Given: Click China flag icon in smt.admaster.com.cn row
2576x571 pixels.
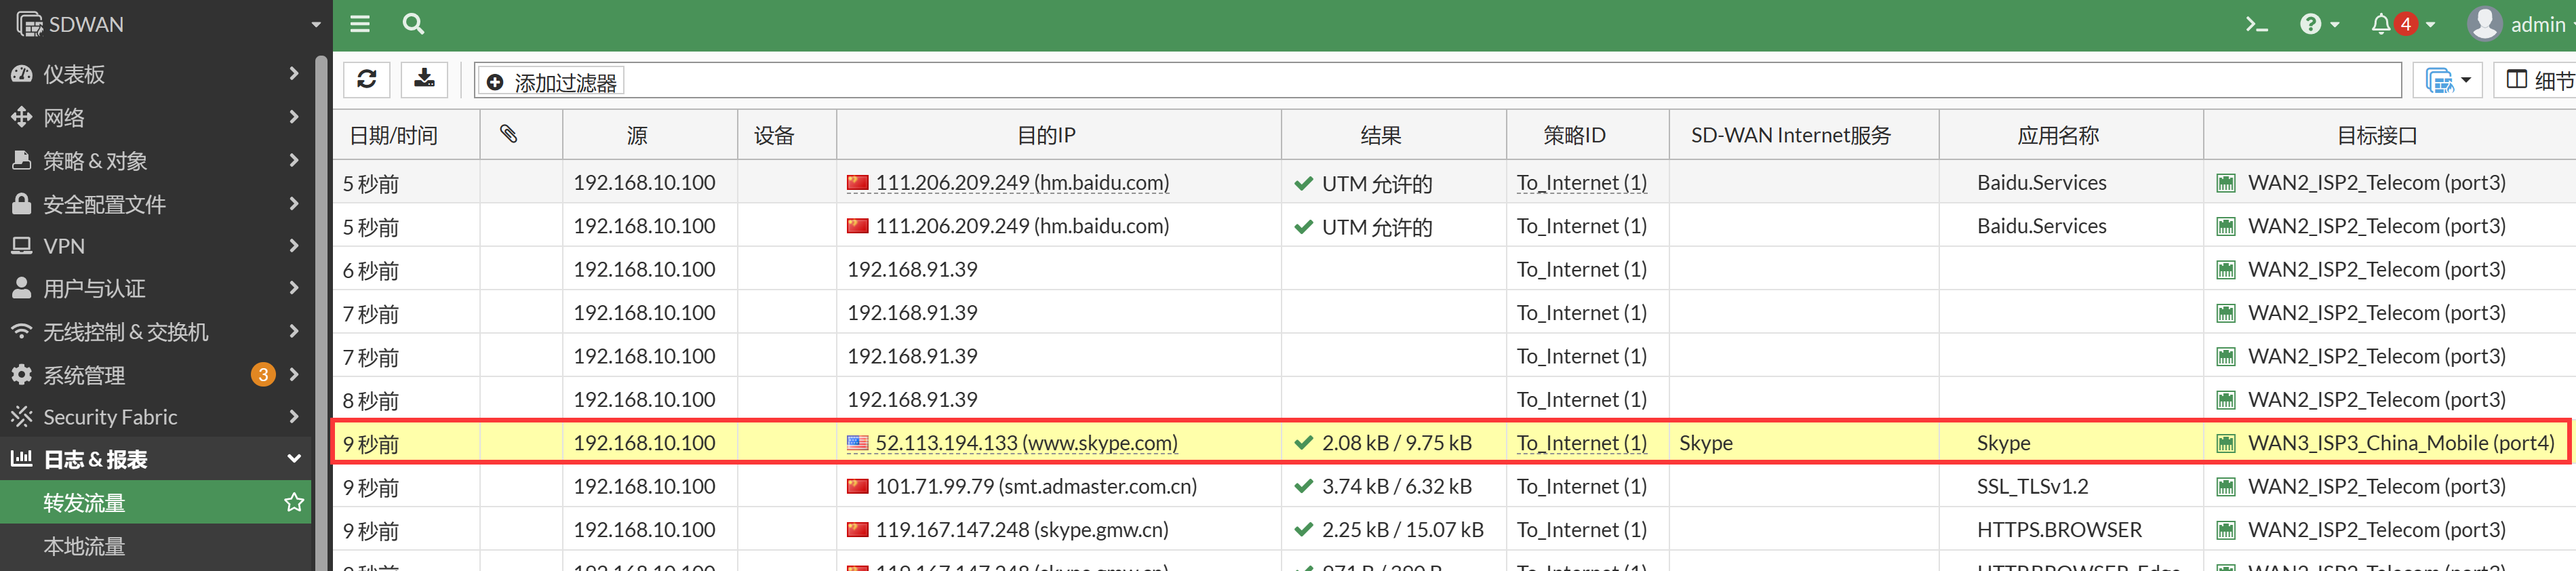Looking at the screenshot, I should coord(857,486).
